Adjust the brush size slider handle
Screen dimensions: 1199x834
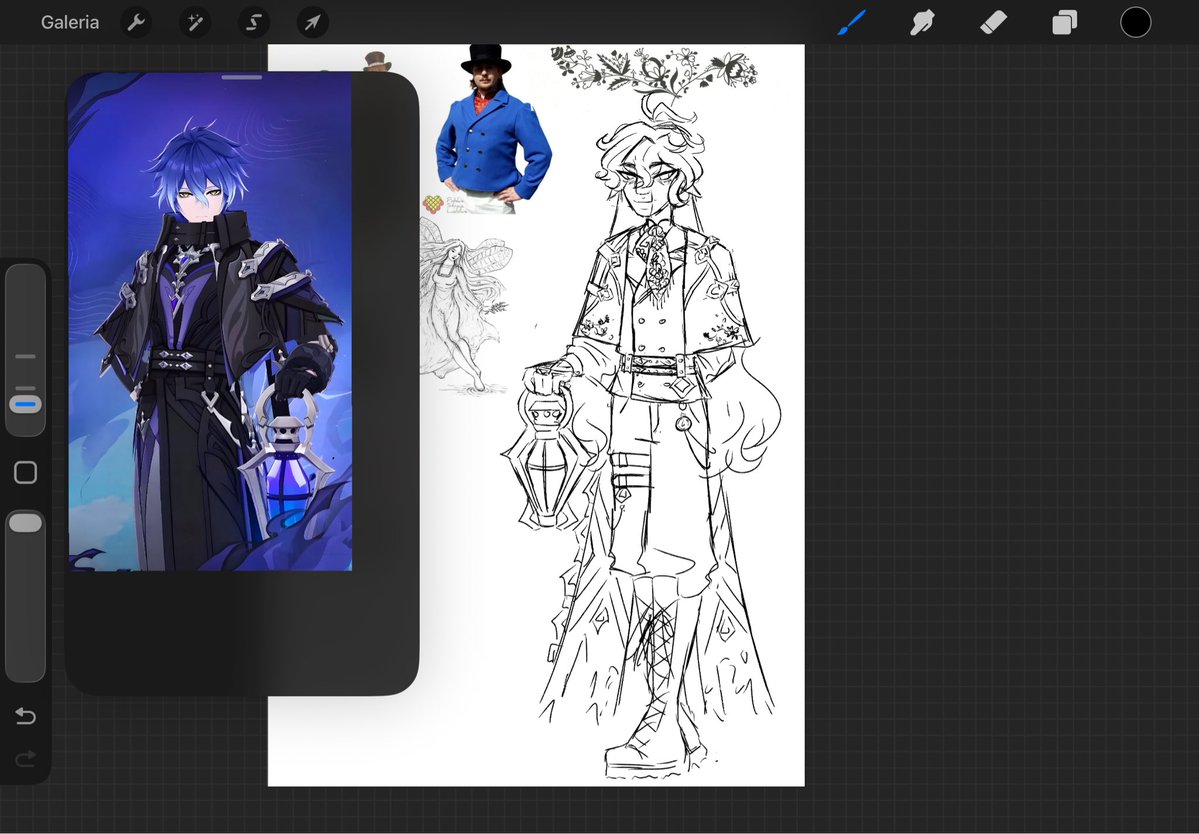pos(25,404)
